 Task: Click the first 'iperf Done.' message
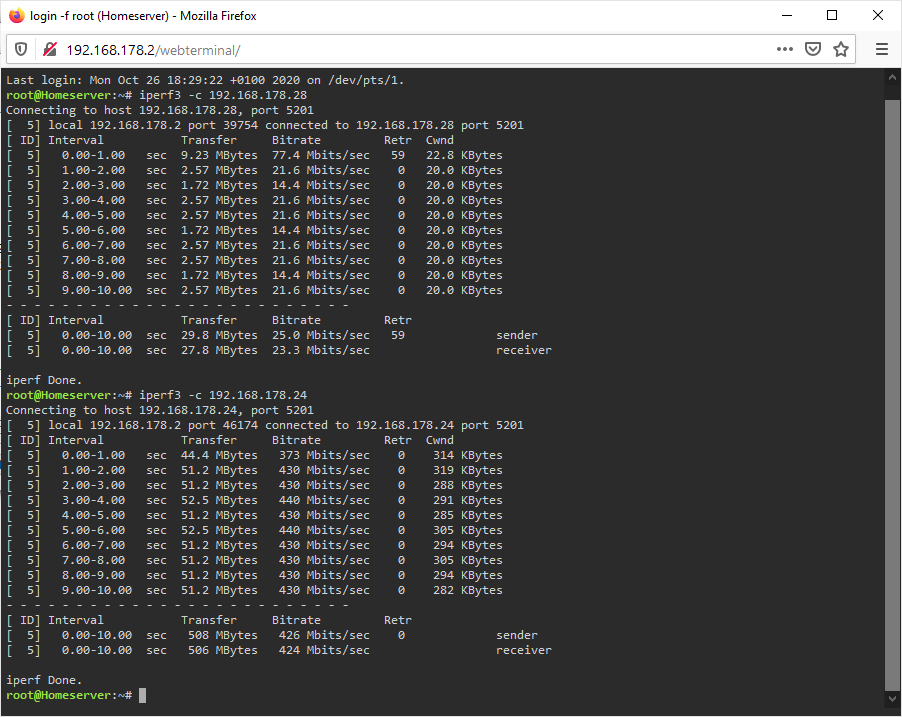tap(44, 380)
